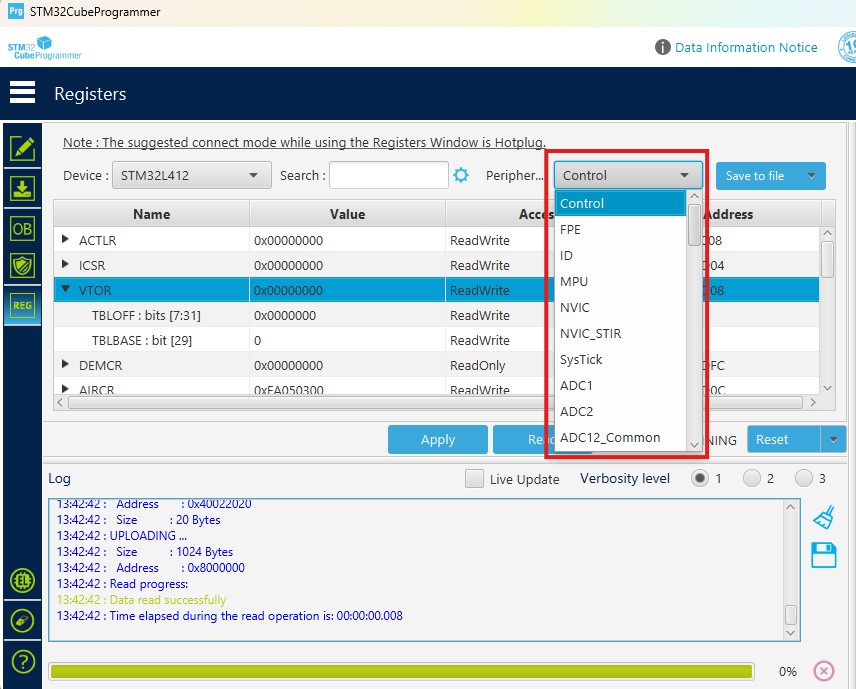Click the STM32CubeProgrammer logo
Screen dimensions: 856x689
pos(44,48)
